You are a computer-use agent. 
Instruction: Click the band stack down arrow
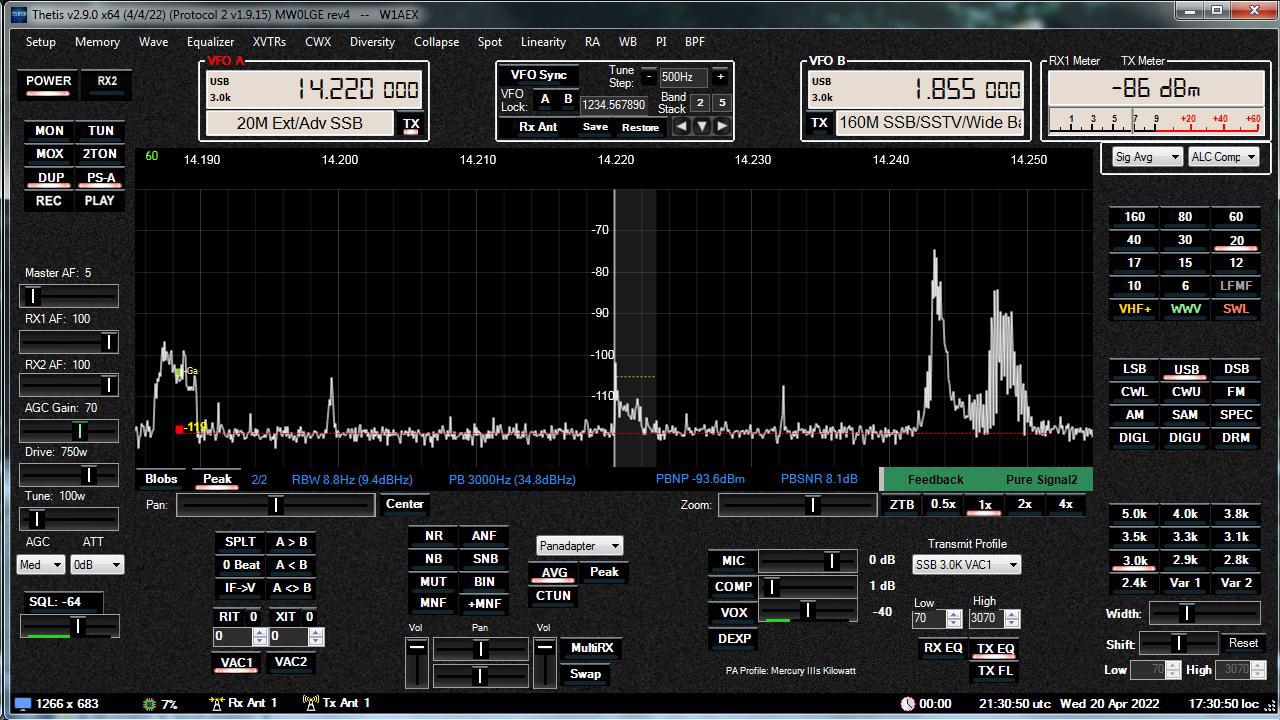pyautogui.click(x=702, y=126)
